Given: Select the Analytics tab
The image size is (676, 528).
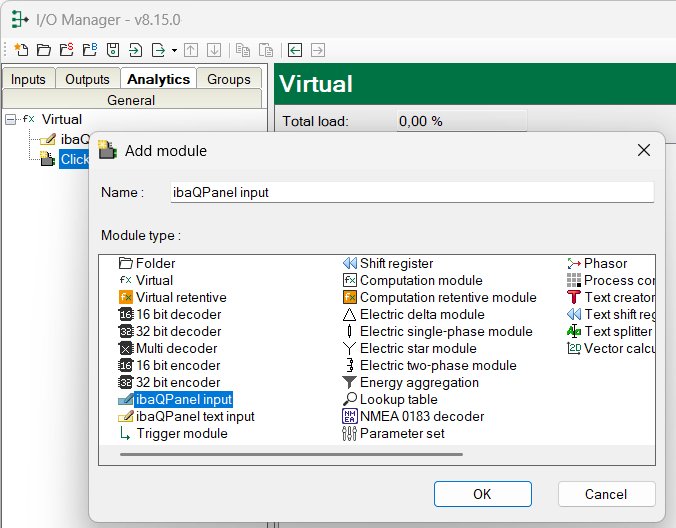Looking at the screenshot, I should click(x=158, y=79).
